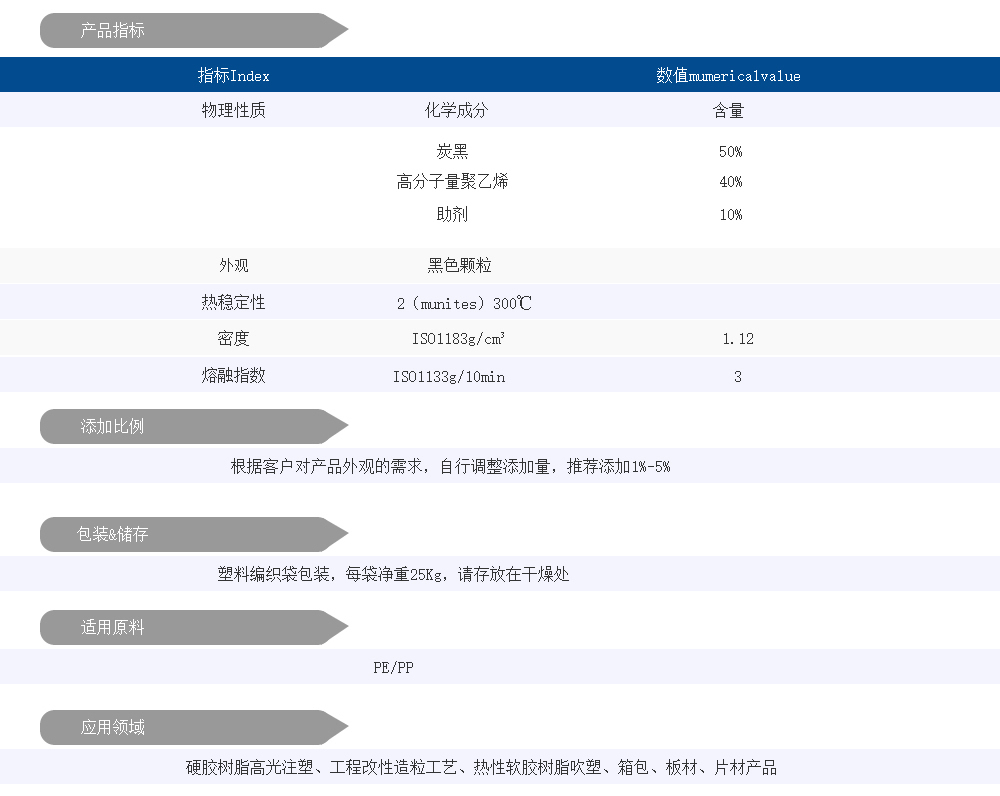Click the 数值mumericalvalue column header
The height and width of the screenshot is (796, 1000).
728,76
